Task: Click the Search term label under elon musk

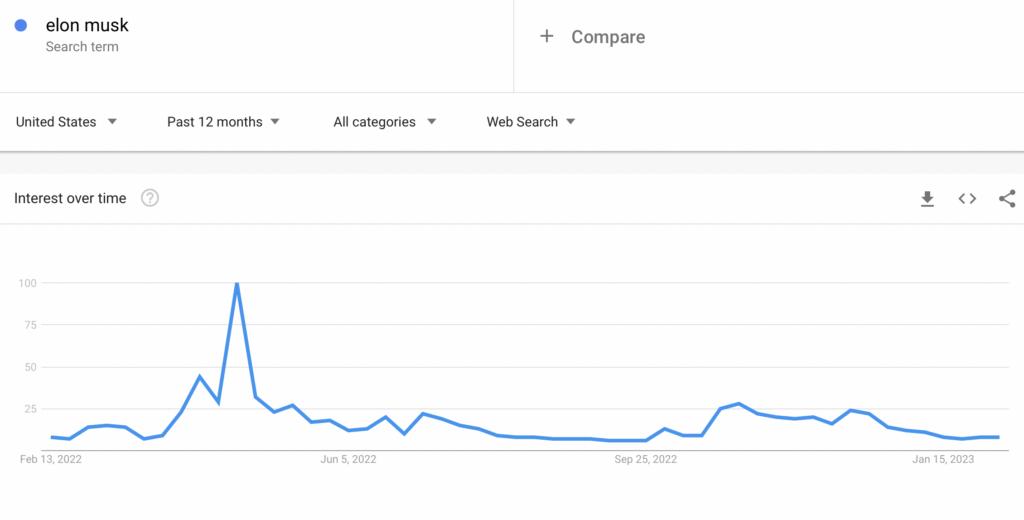Action: click(x=82, y=47)
